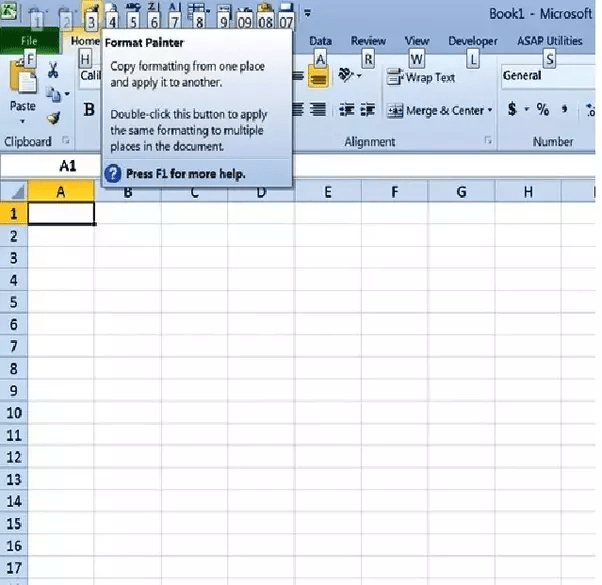The width and height of the screenshot is (602, 585).
Task: Toggle Bold formatting
Action: [89, 110]
